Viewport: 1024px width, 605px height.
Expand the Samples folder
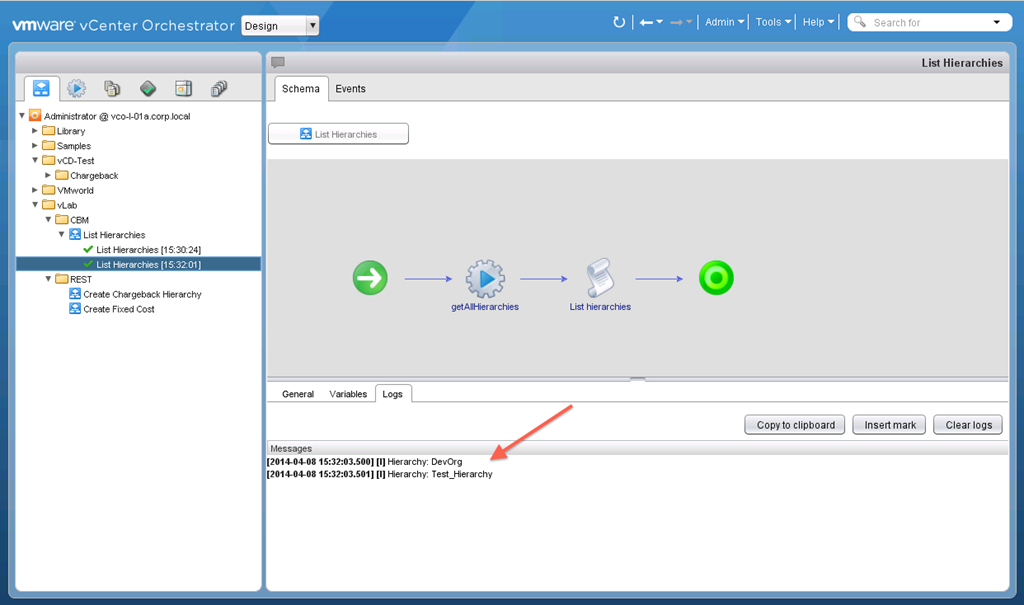click(35, 146)
